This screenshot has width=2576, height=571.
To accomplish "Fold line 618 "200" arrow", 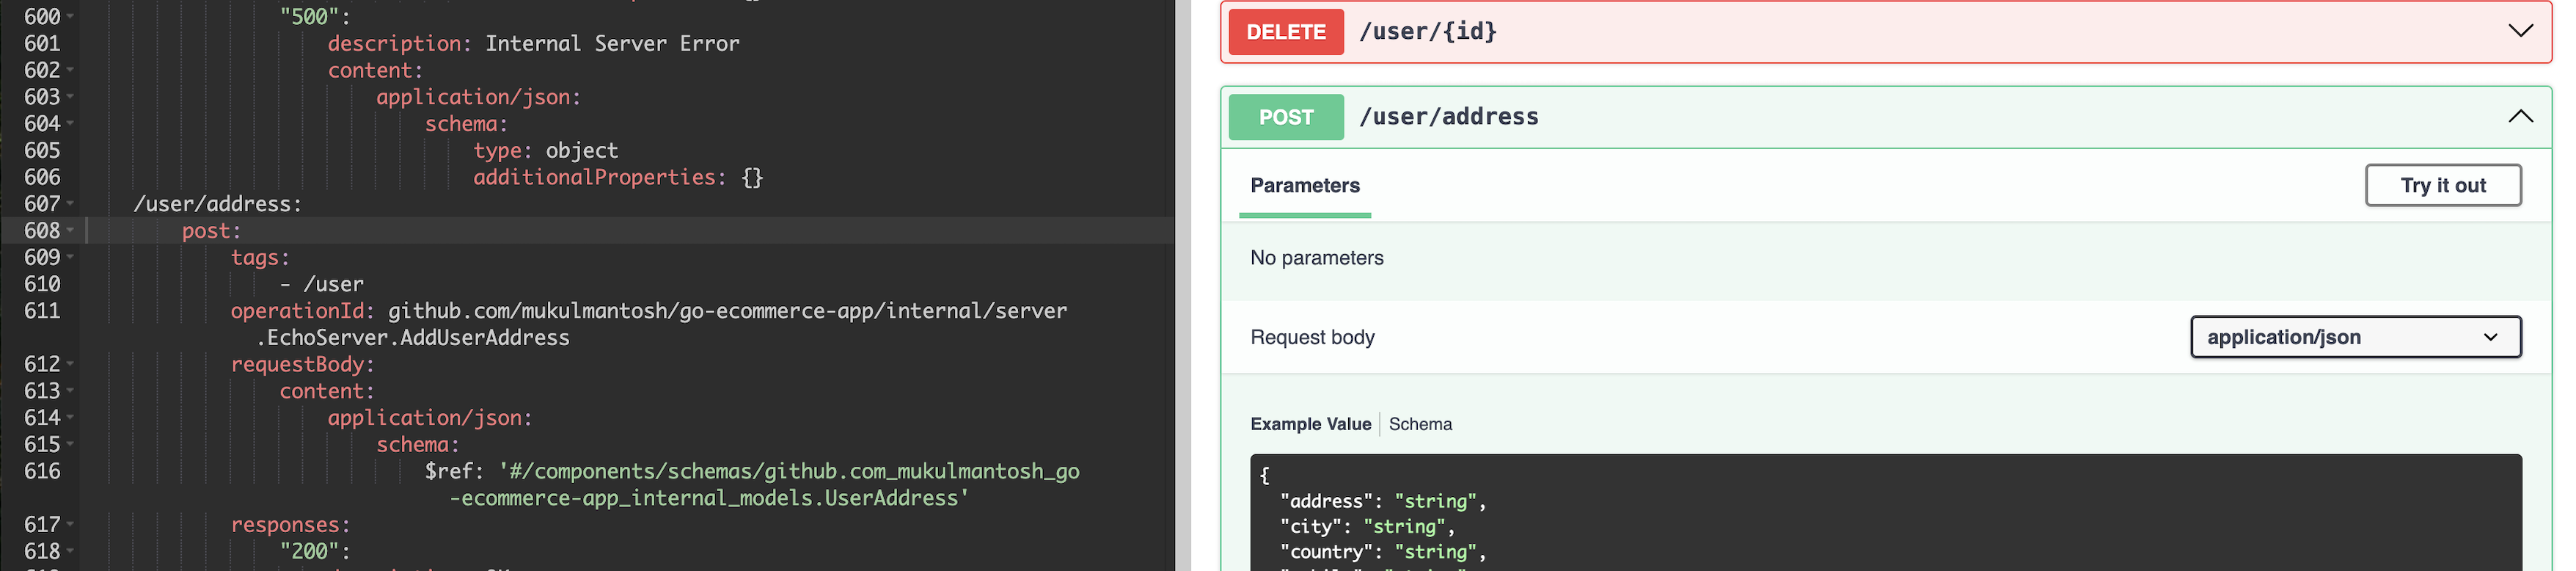I will pyautogui.click(x=70, y=551).
